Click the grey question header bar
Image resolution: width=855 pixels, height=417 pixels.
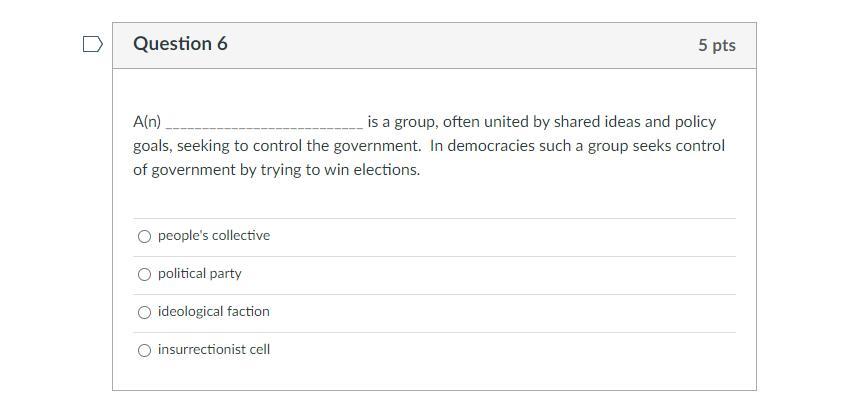point(450,45)
